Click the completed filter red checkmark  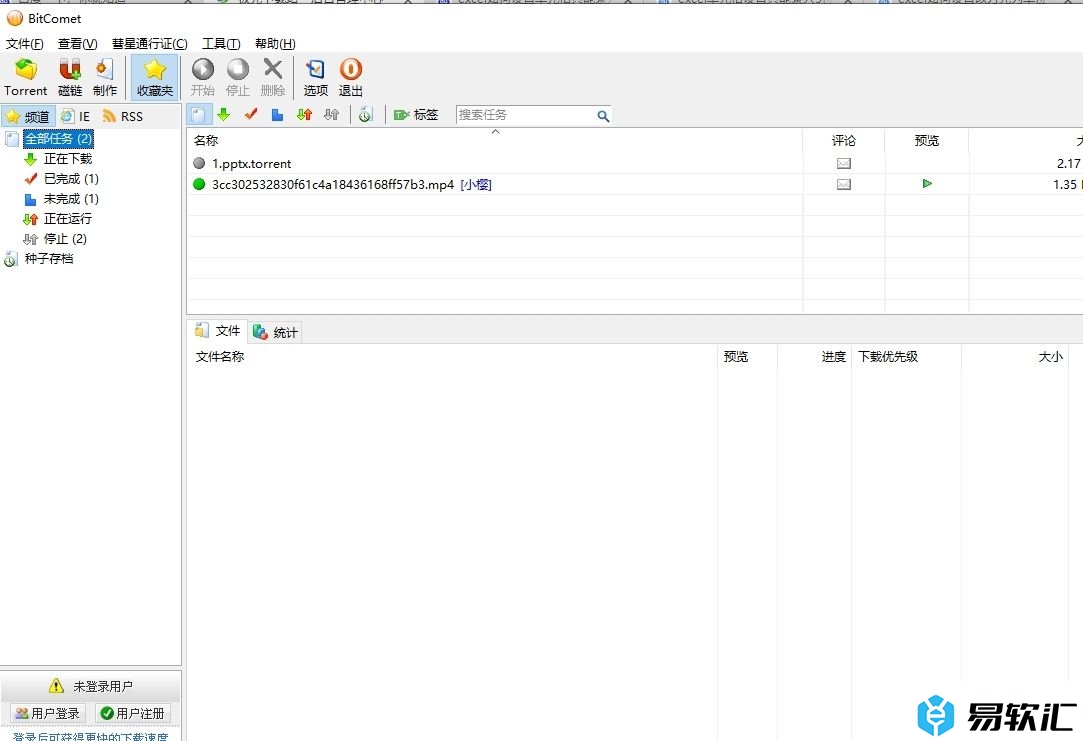click(251, 115)
